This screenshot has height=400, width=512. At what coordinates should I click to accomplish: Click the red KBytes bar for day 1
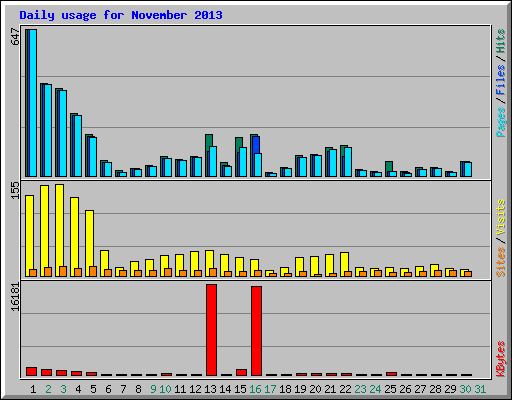[31, 371]
